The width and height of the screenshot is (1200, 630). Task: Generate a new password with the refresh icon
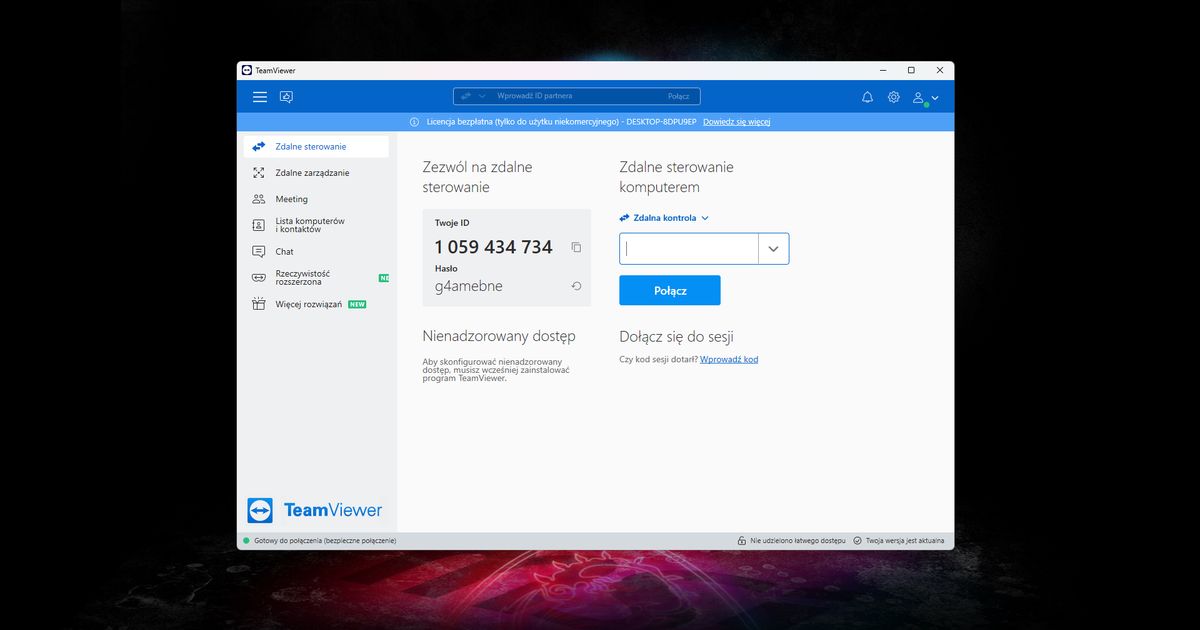(x=576, y=285)
